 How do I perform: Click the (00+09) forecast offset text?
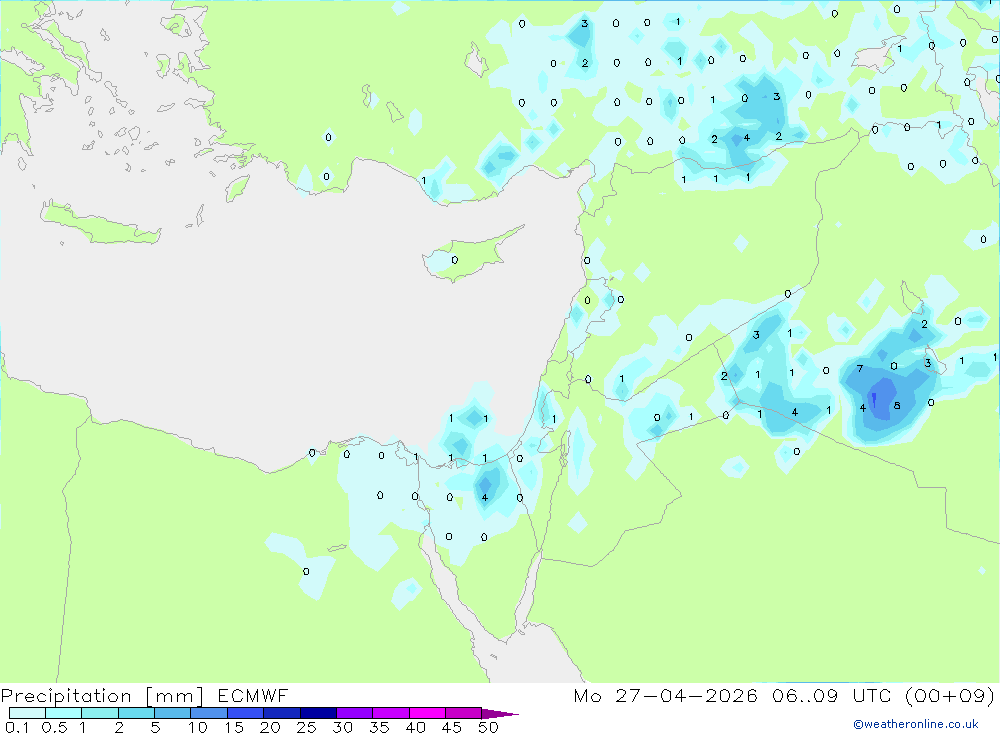(x=950, y=696)
